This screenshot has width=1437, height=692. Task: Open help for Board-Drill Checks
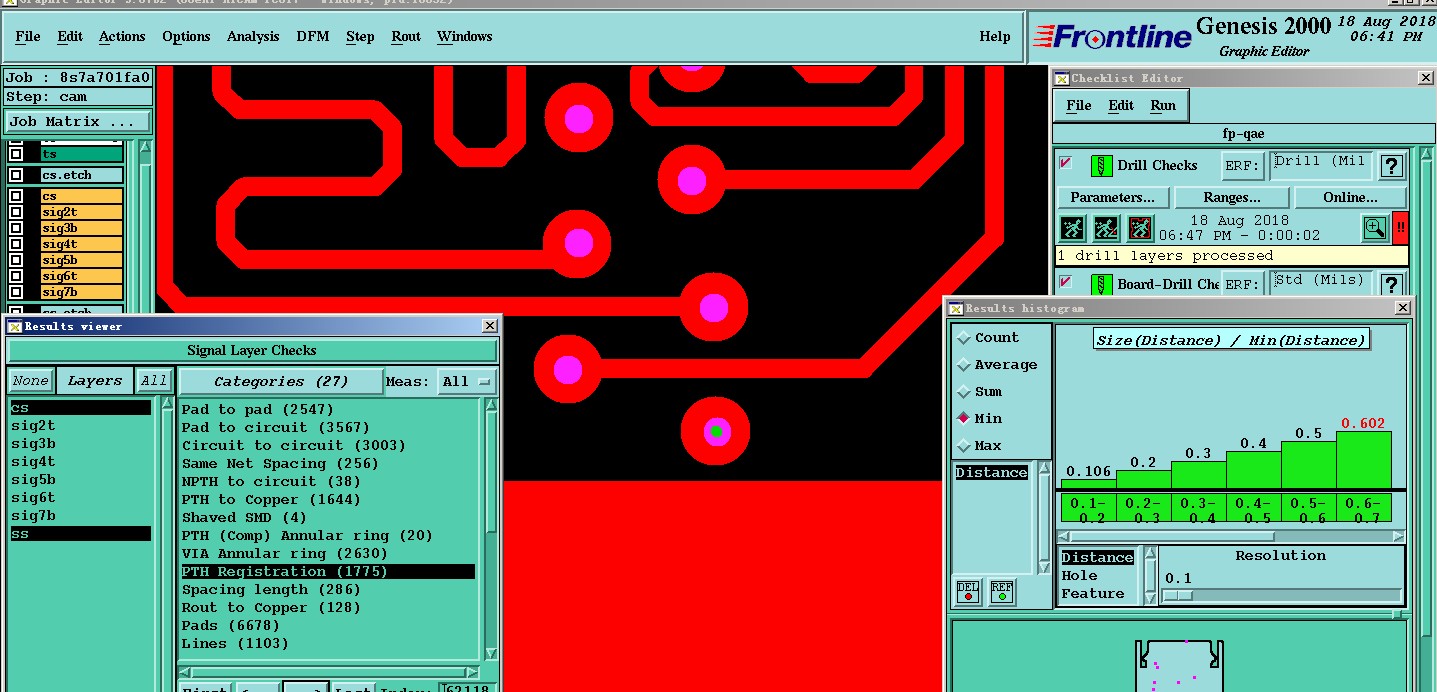pos(1391,285)
